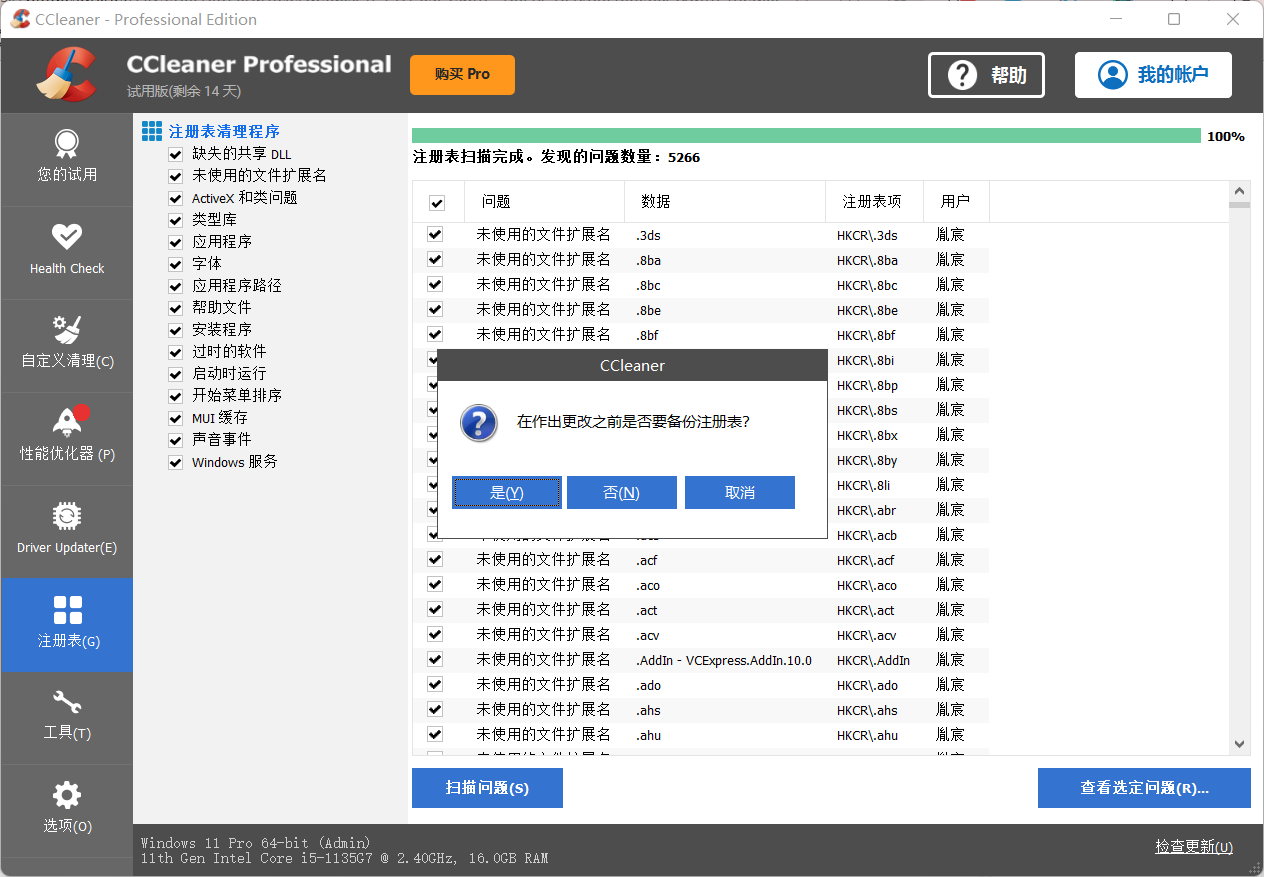Toggle 开始菜单排序 checkbox
Viewport: 1264px width, 877px height.
coord(175,397)
